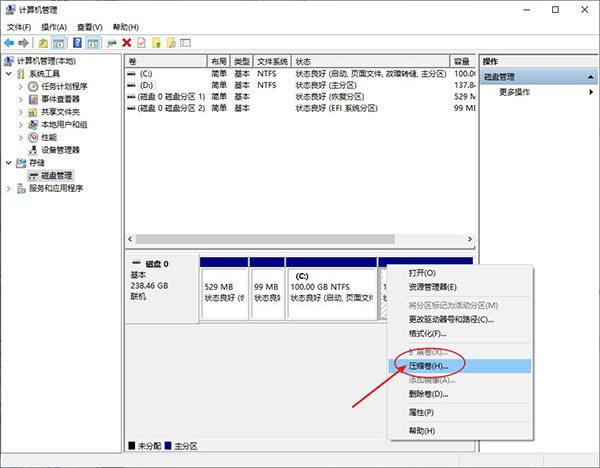Viewport: 600px width, 468px height.
Task: Sort by the 卷 column header
Action: [166, 62]
